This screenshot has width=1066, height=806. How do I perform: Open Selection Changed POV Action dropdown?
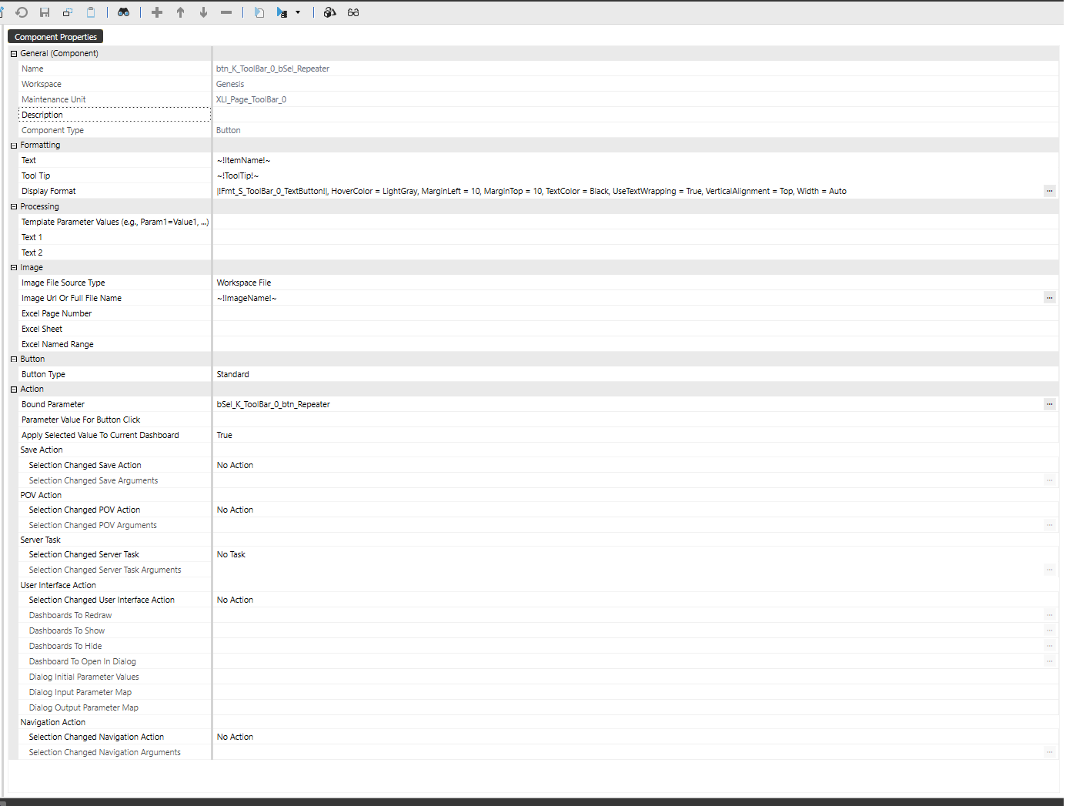point(635,510)
